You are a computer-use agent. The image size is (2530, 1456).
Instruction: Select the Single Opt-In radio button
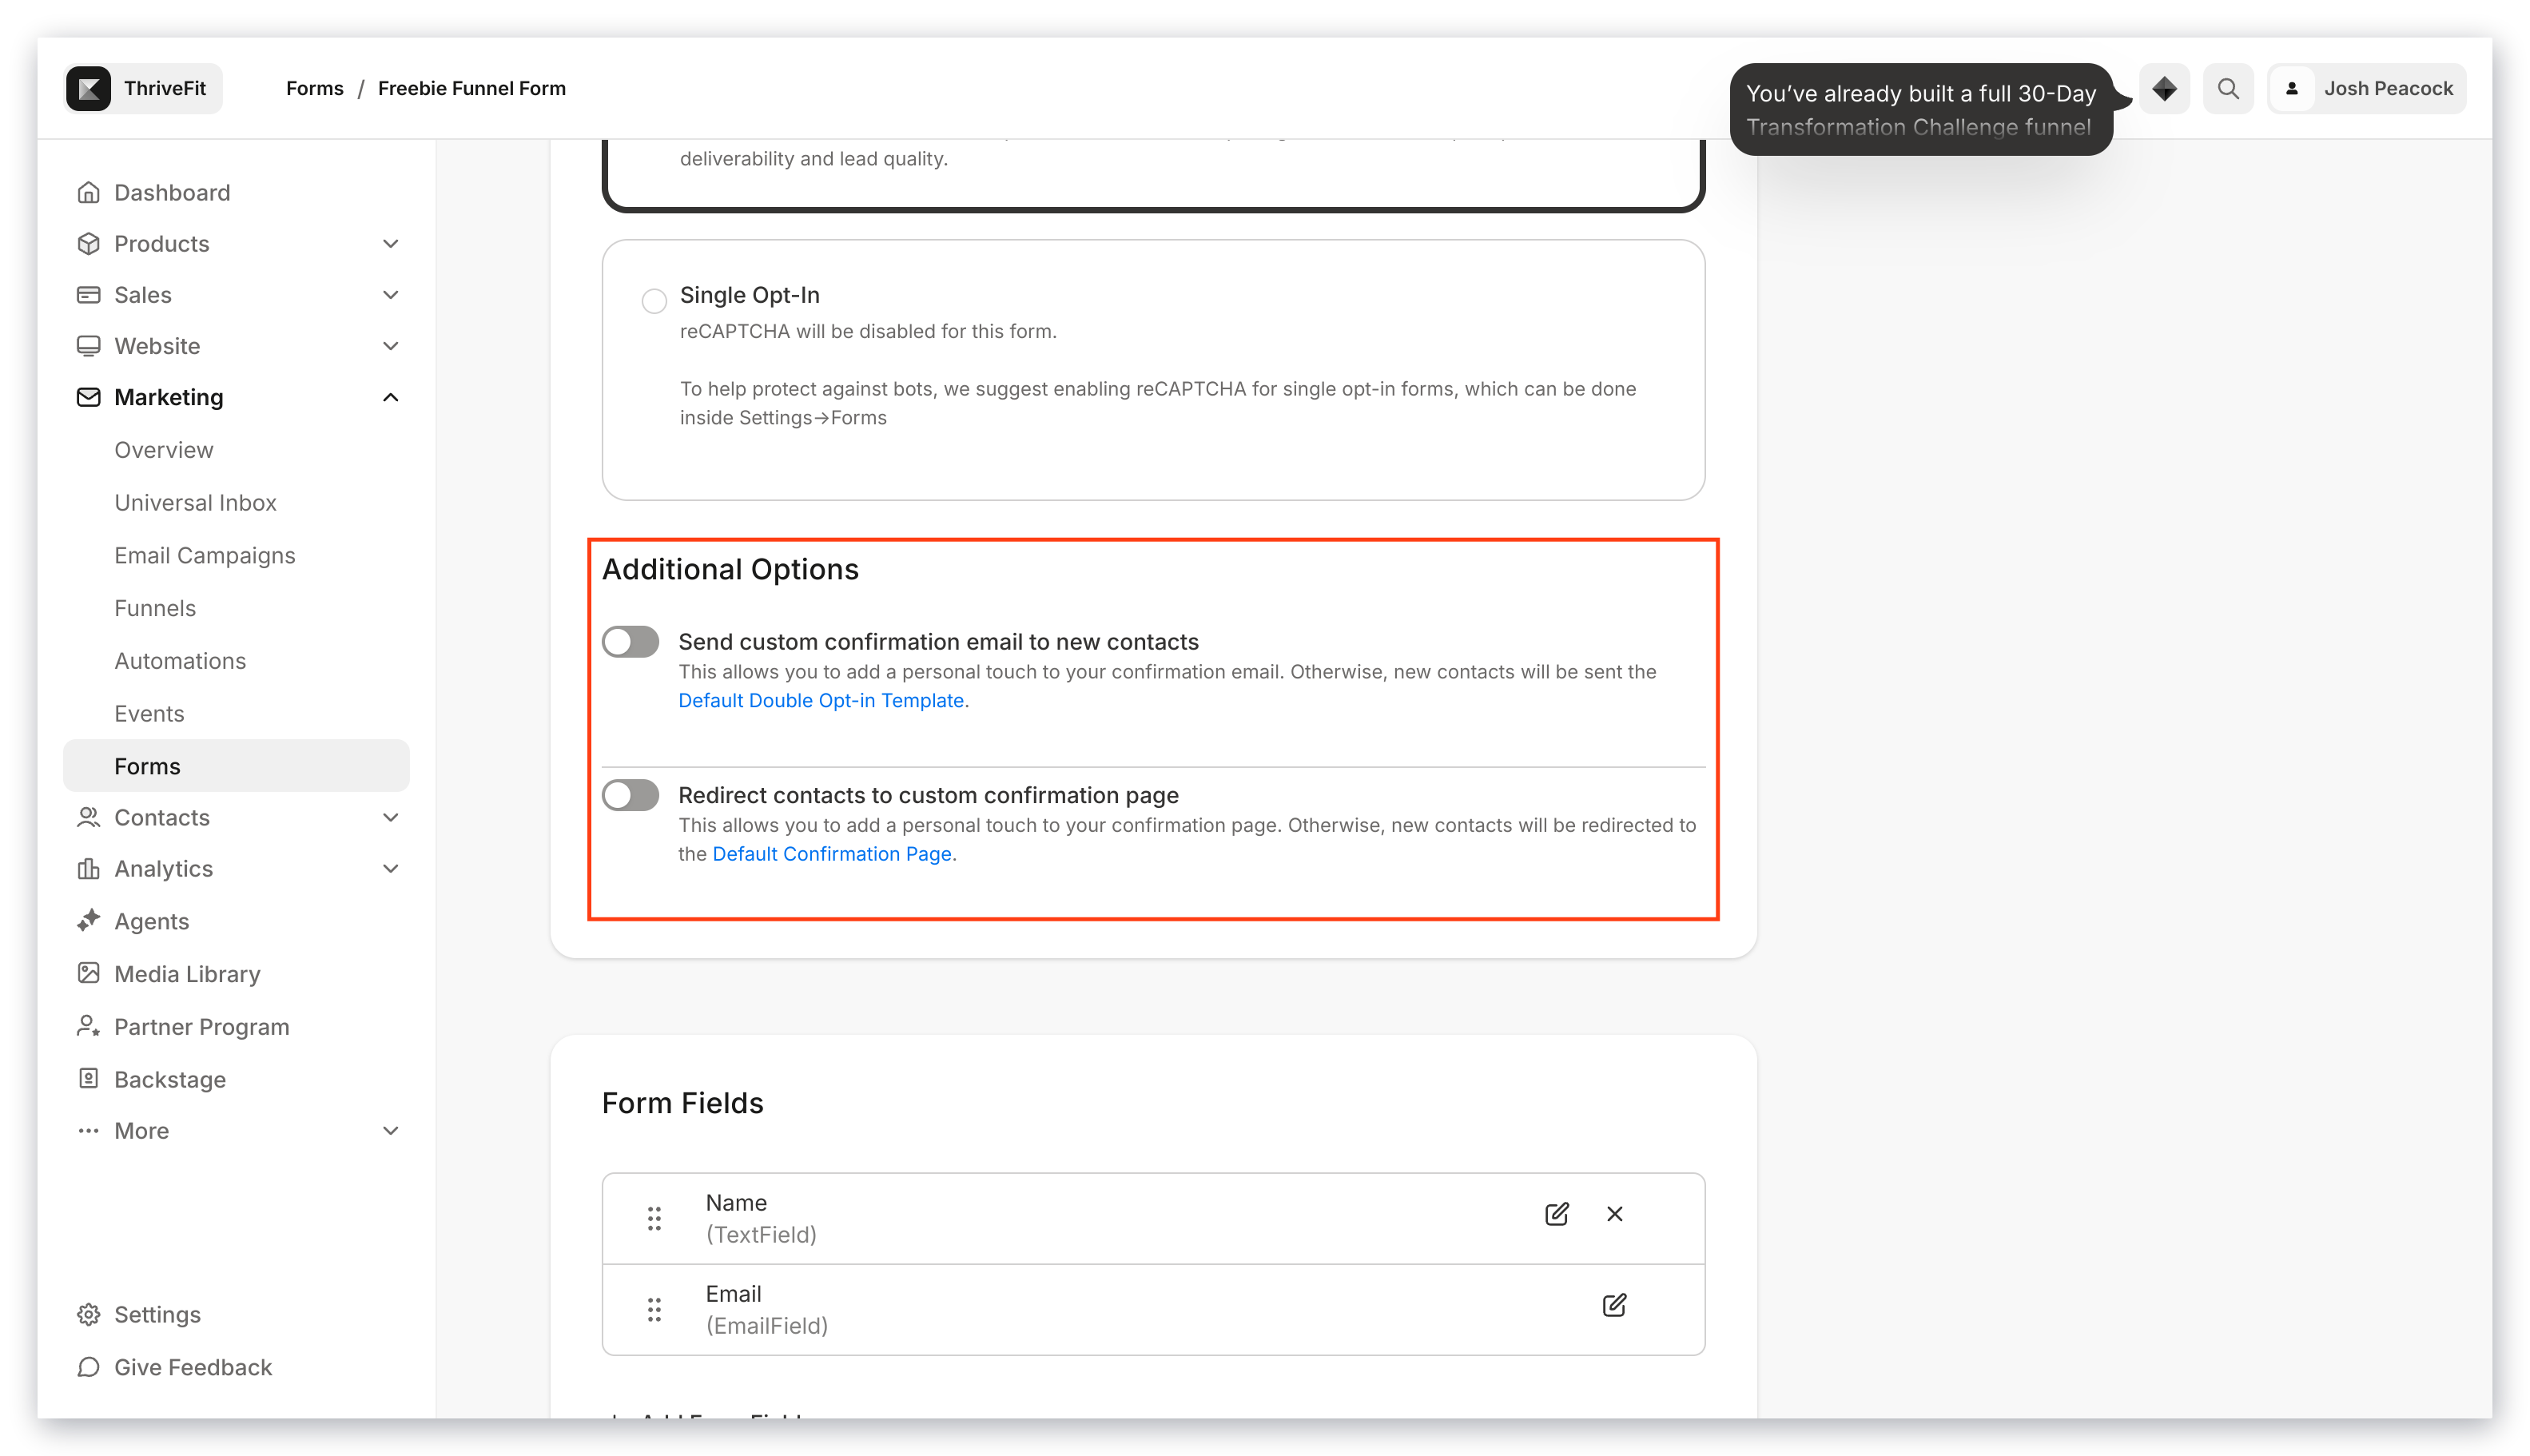pyautogui.click(x=654, y=300)
